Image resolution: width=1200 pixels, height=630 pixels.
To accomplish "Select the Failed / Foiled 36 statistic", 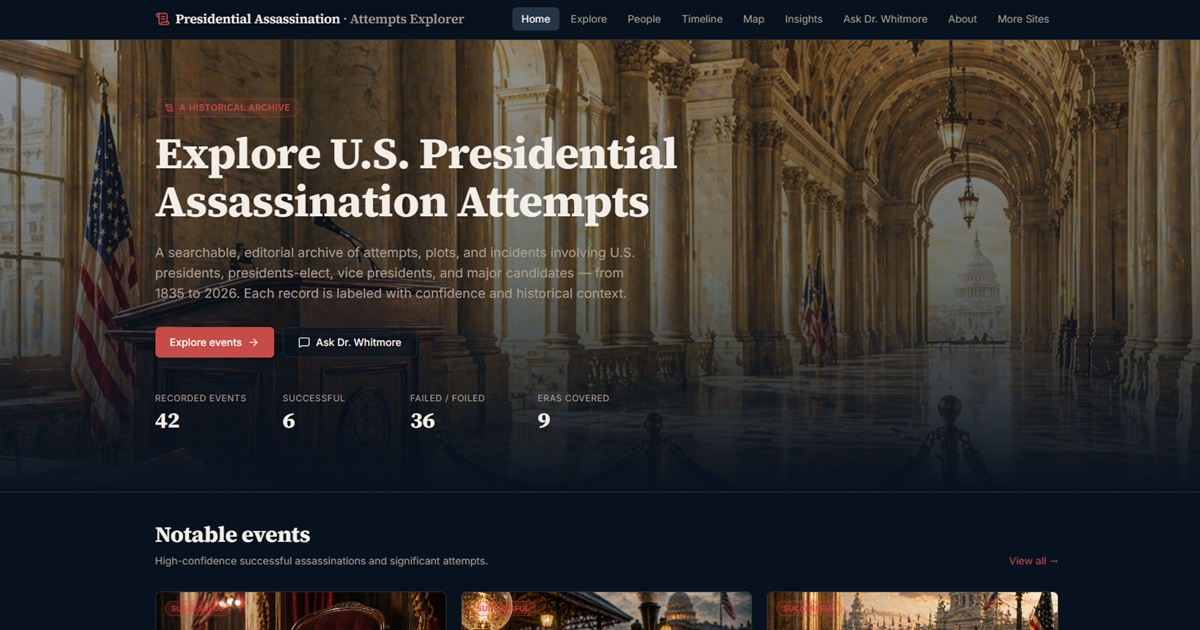I will pyautogui.click(x=447, y=412).
